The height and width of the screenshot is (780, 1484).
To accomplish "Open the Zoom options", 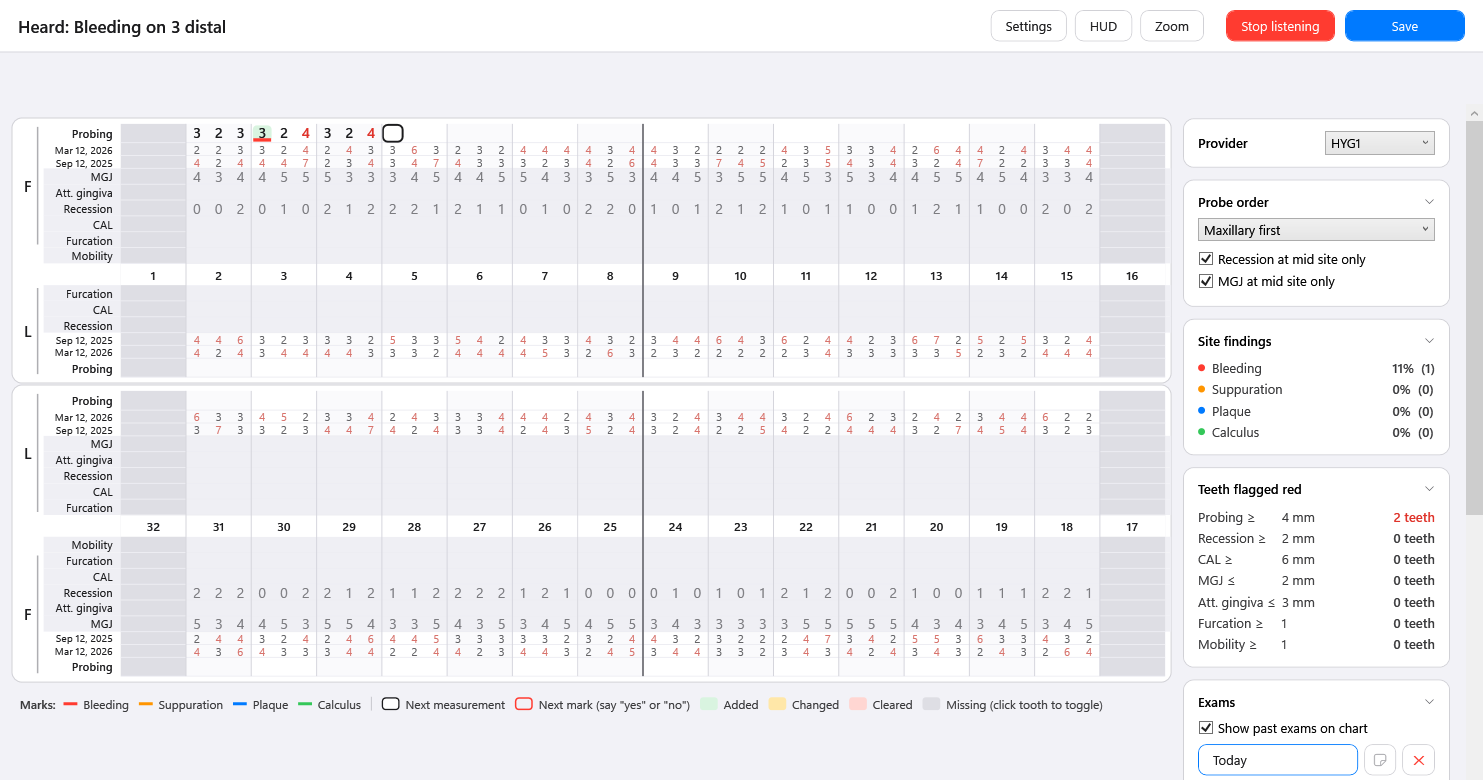I will [1172, 26].
